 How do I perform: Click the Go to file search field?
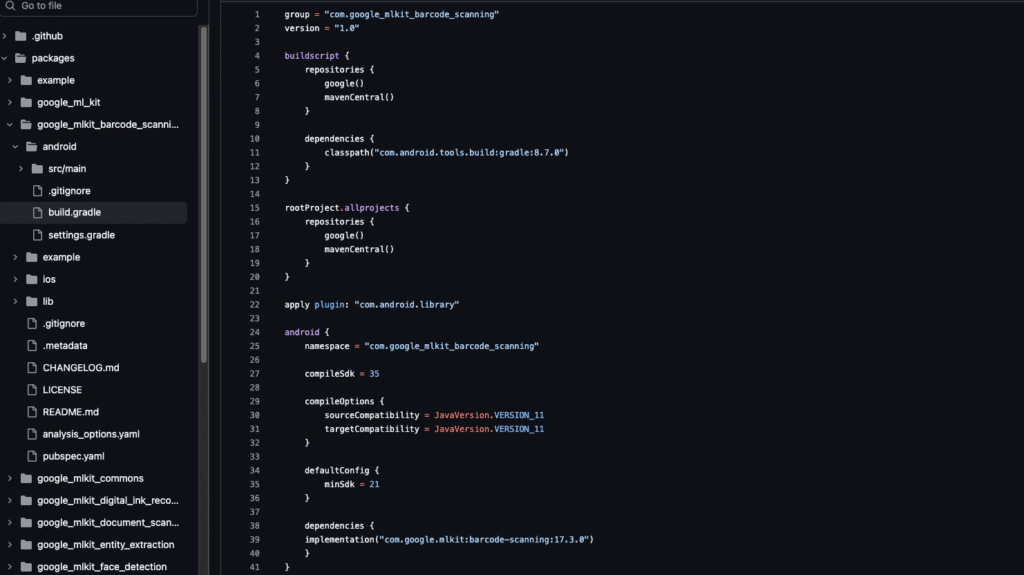pos(100,6)
